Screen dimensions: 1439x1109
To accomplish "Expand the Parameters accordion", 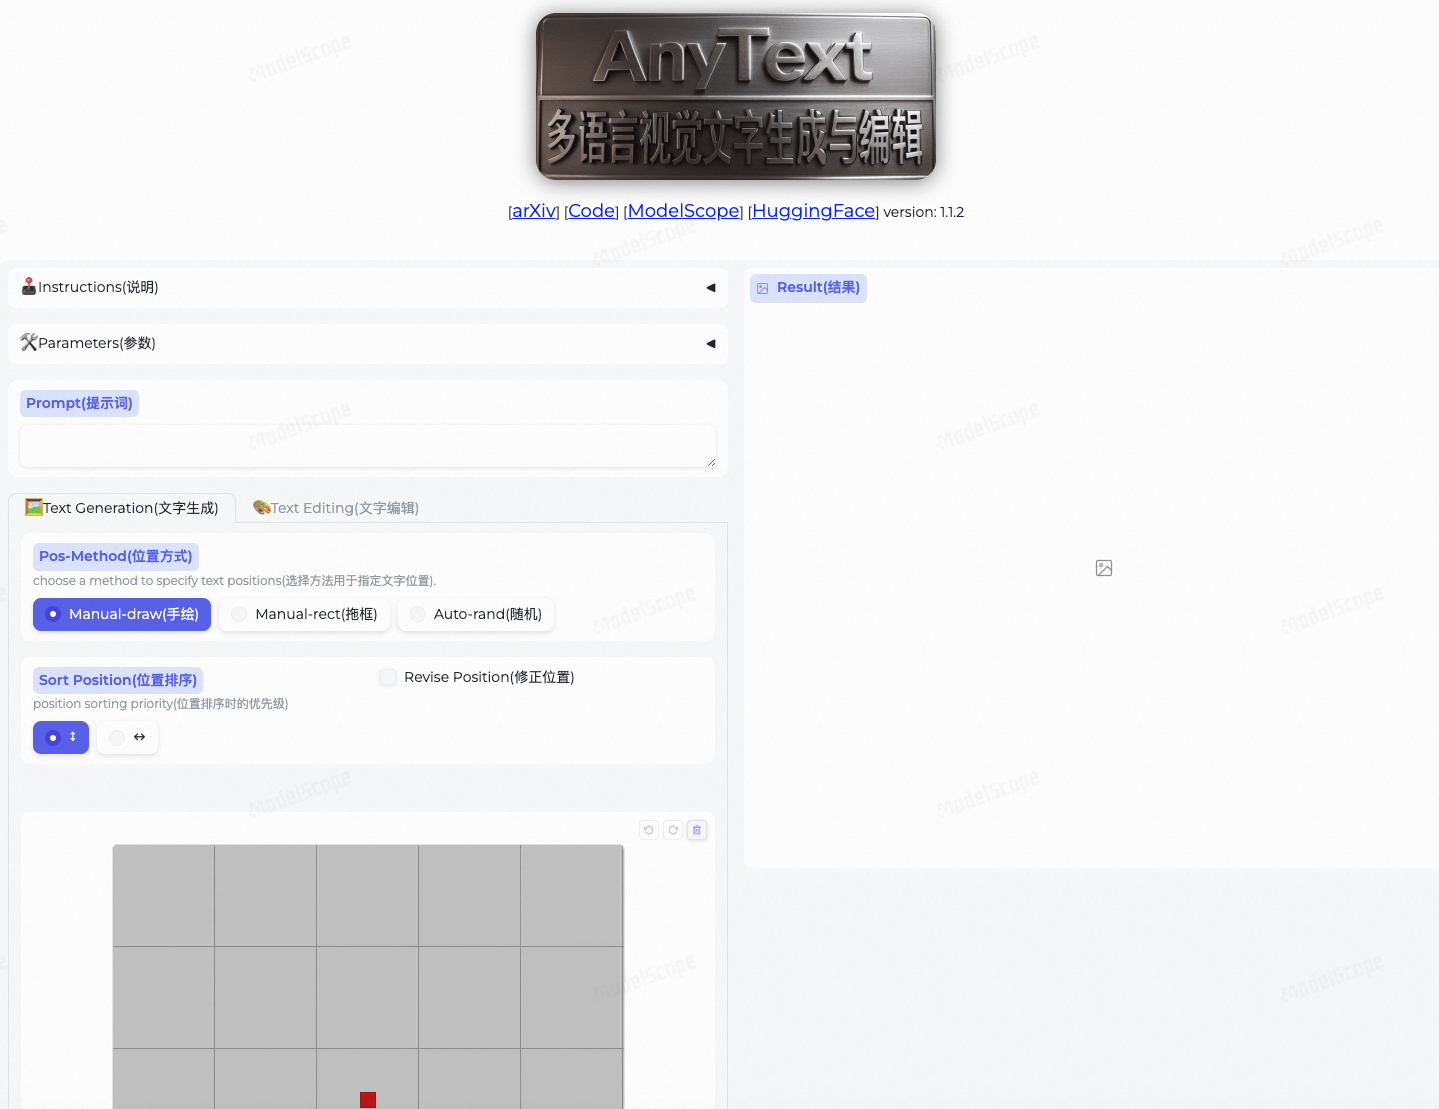I will coord(368,343).
